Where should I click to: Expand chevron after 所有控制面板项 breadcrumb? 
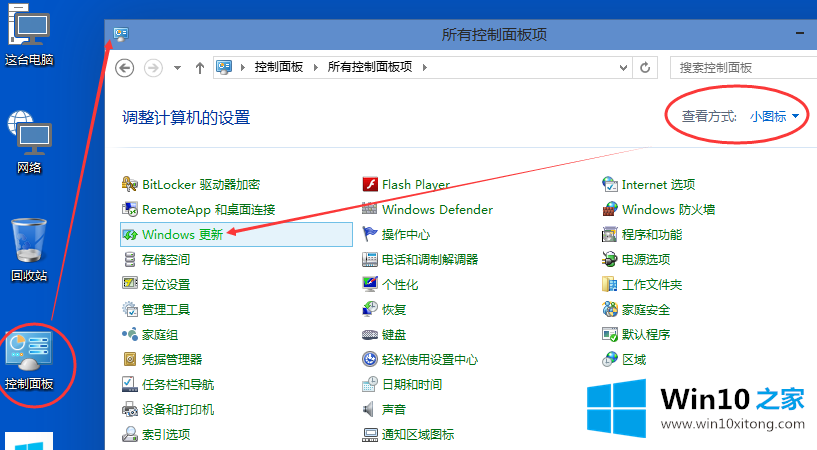(x=425, y=68)
